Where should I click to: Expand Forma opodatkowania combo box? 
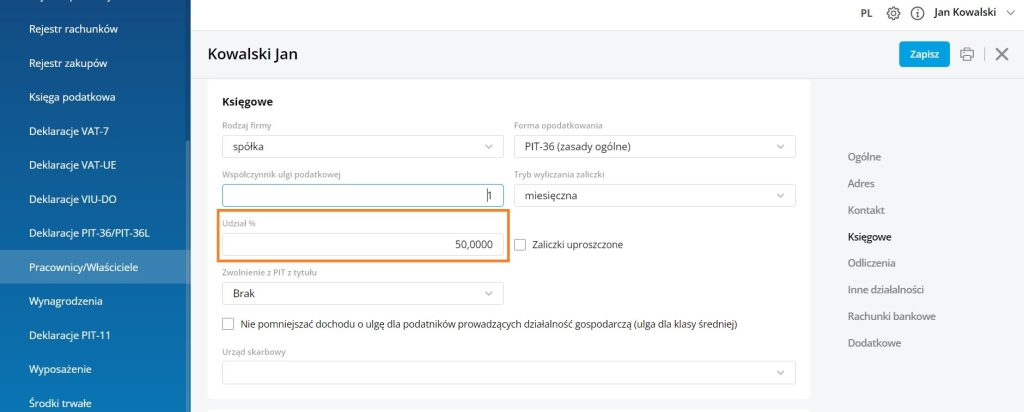coord(654,146)
